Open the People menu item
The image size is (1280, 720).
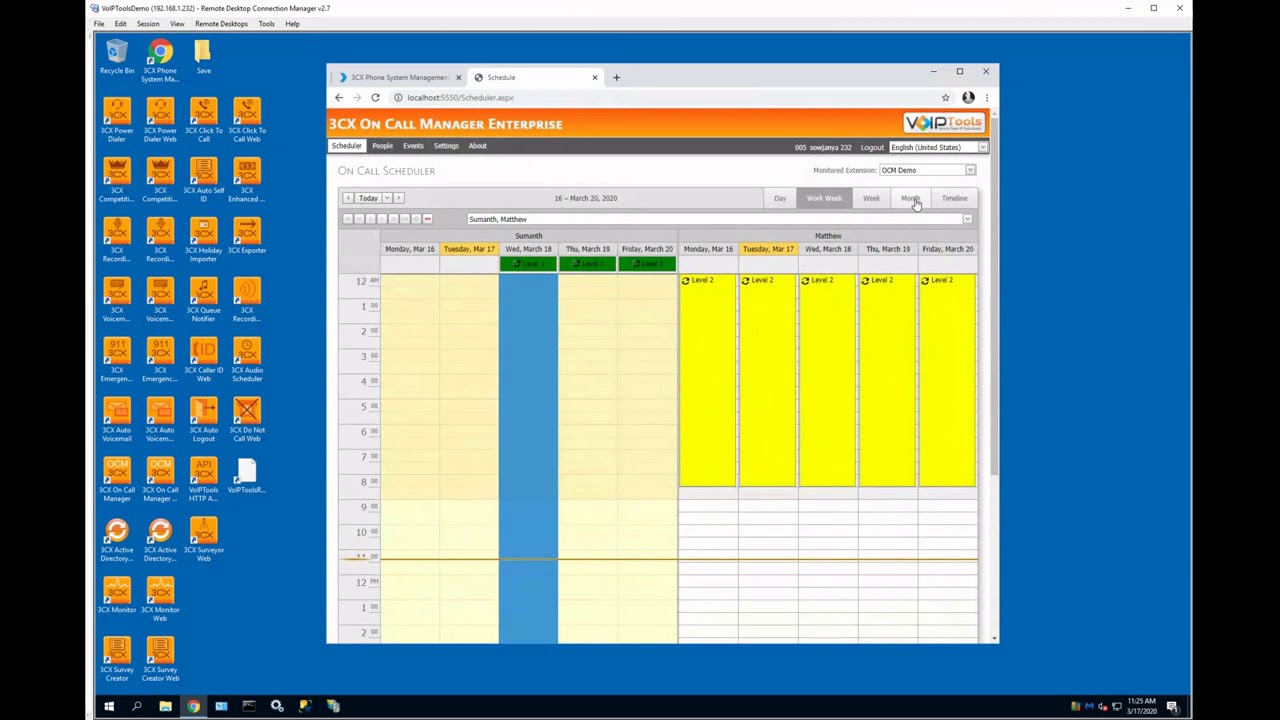click(x=382, y=146)
